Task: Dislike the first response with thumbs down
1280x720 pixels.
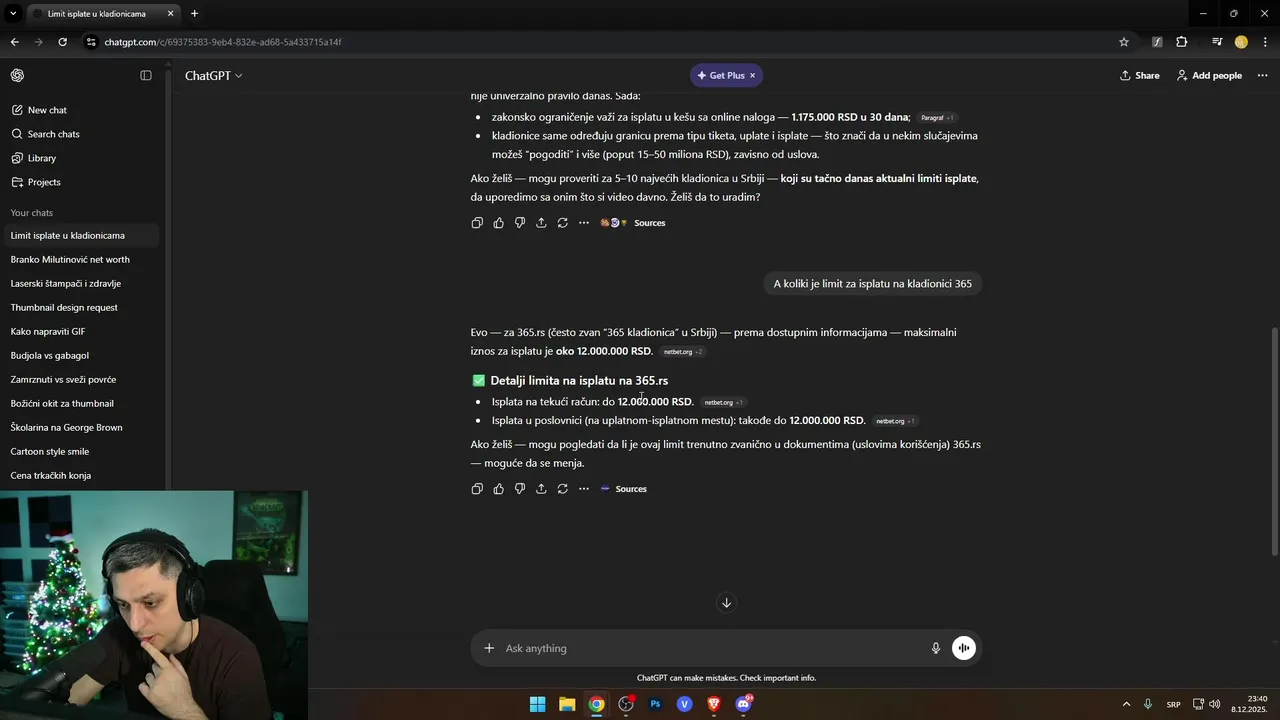Action: 520,223
